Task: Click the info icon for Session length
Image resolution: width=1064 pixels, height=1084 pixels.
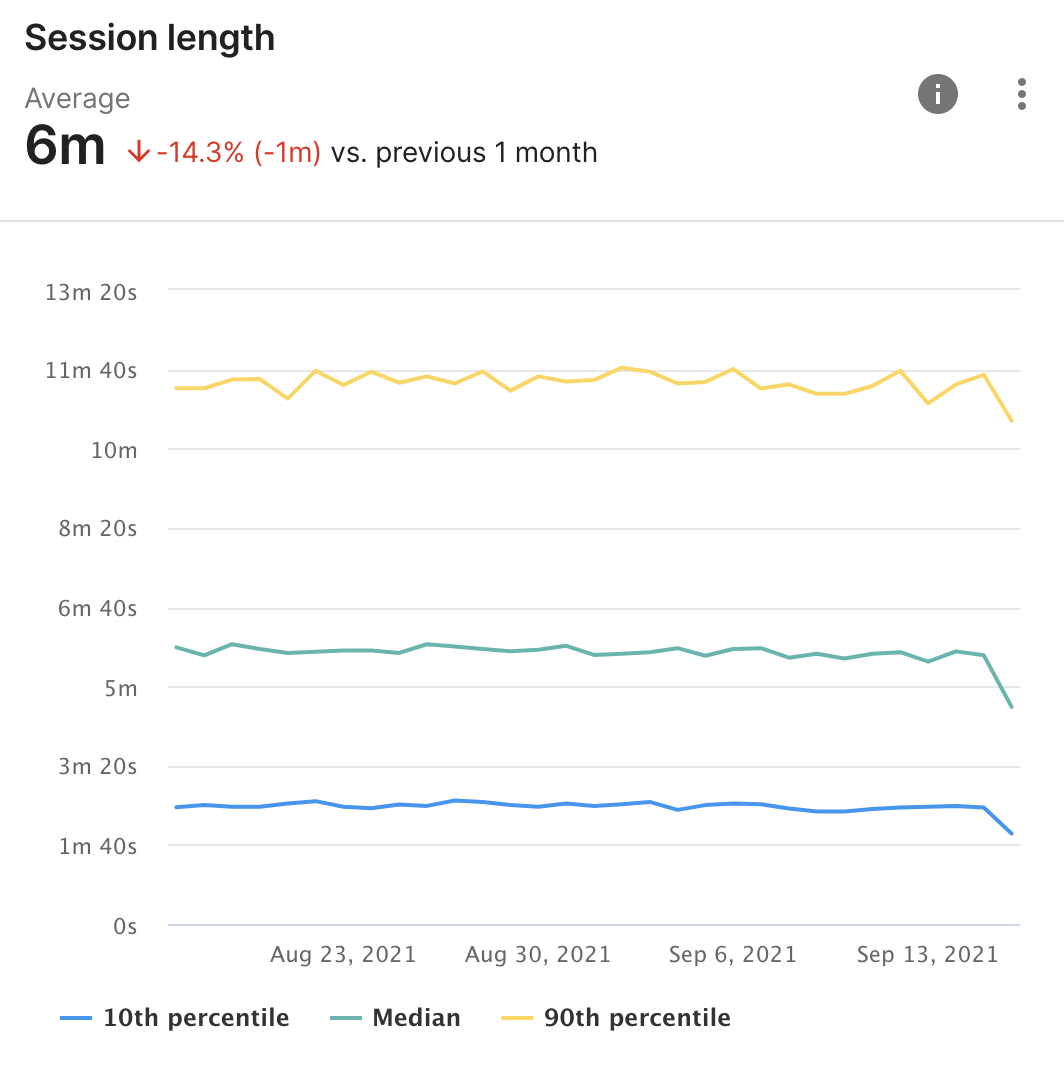Action: click(937, 94)
